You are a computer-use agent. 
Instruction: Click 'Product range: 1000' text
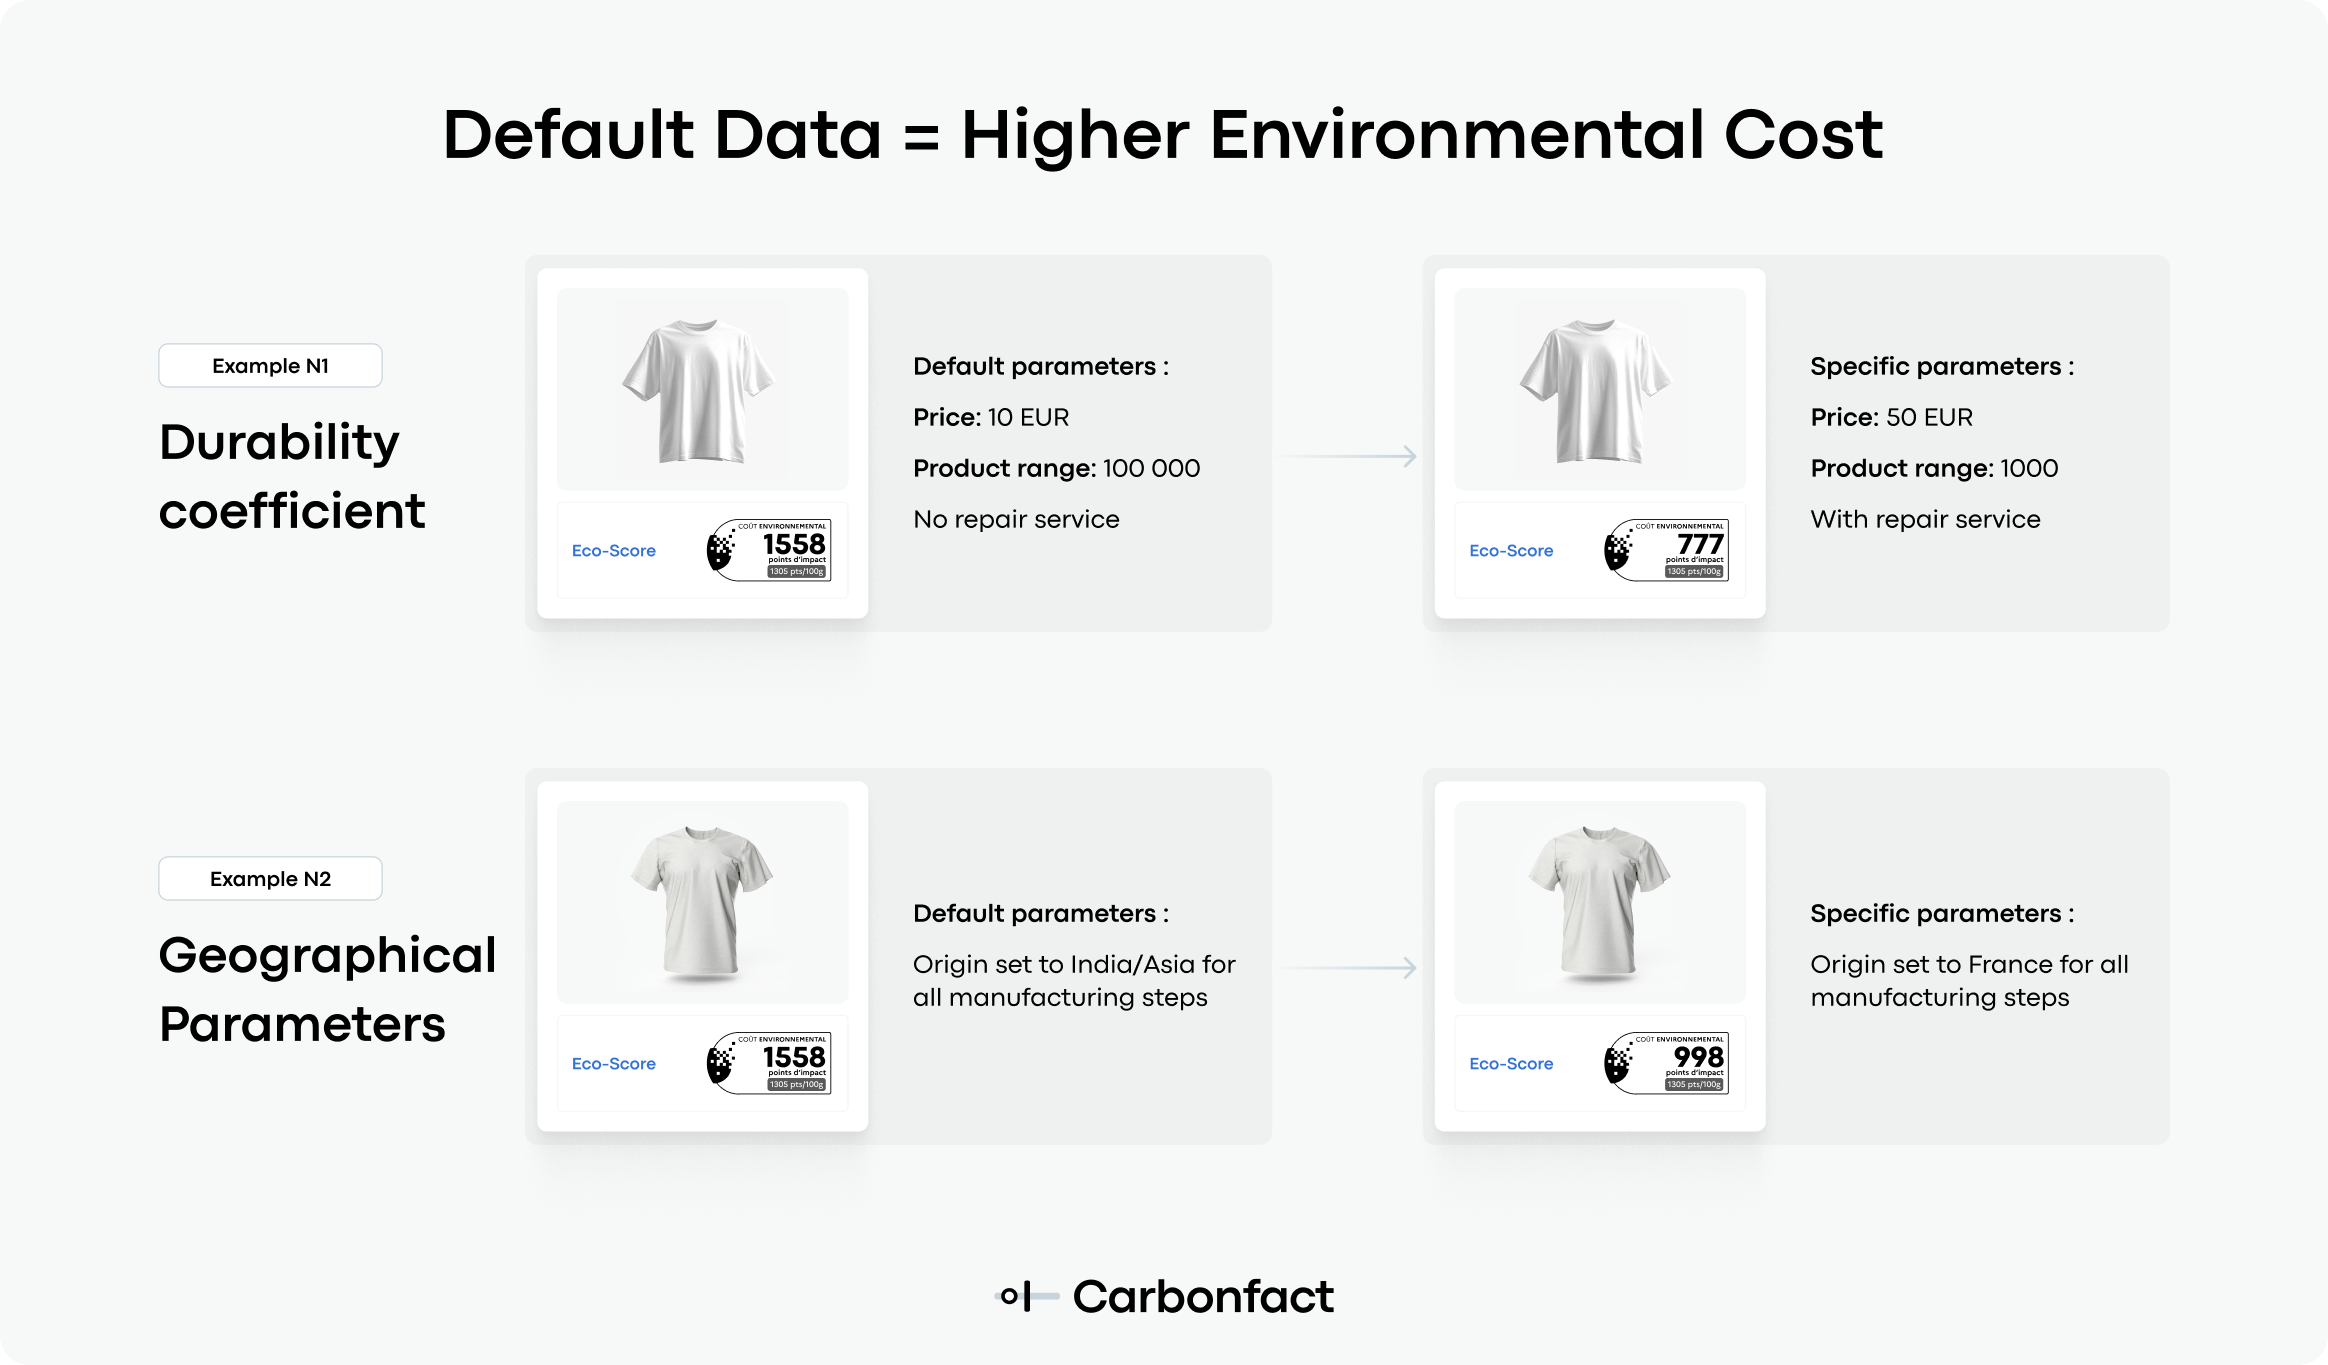[x=1934, y=468]
